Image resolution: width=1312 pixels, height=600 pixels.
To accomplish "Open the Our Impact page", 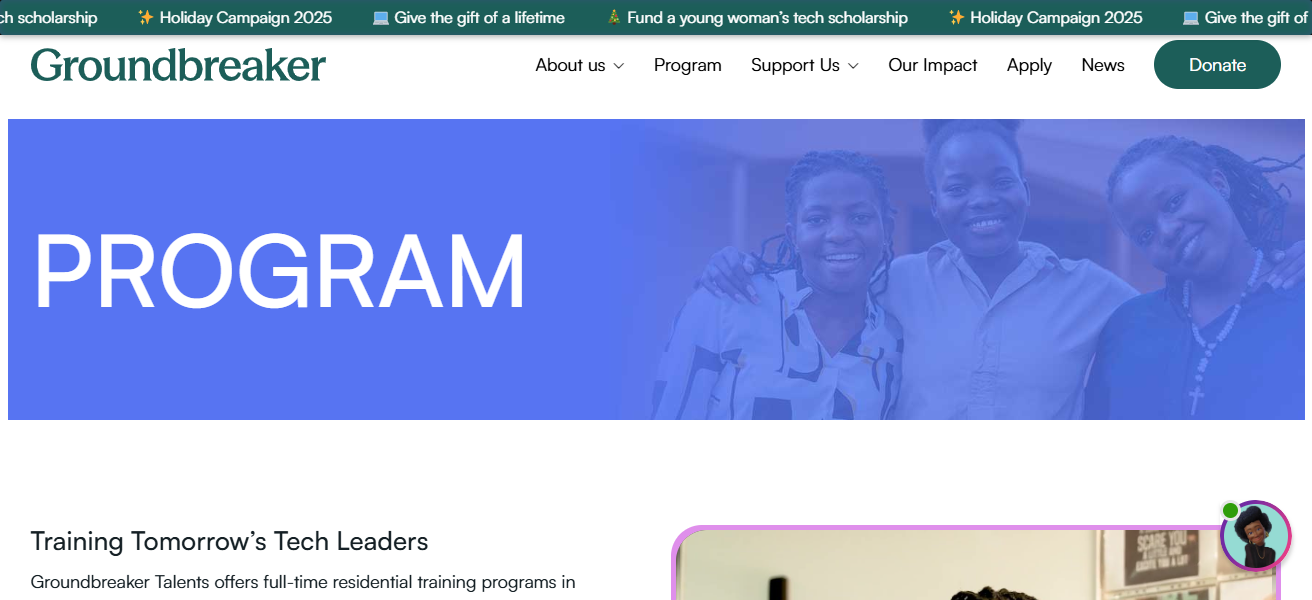I will [x=933, y=65].
